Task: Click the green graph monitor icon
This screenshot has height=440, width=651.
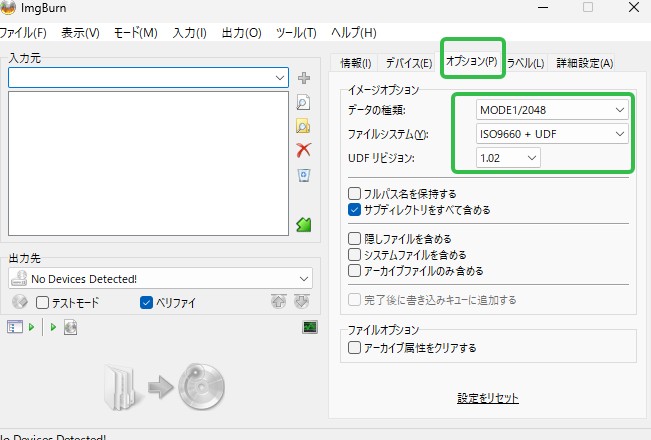Action: click(310, 327)
